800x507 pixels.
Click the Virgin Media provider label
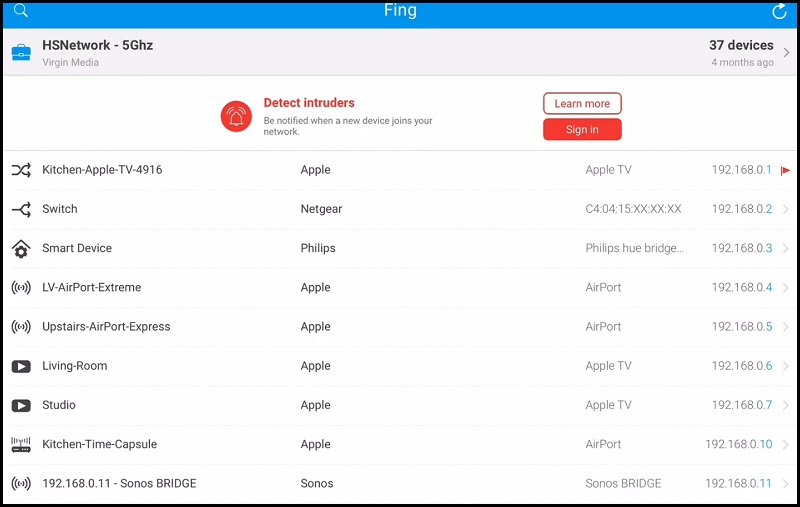coord(70,62)
